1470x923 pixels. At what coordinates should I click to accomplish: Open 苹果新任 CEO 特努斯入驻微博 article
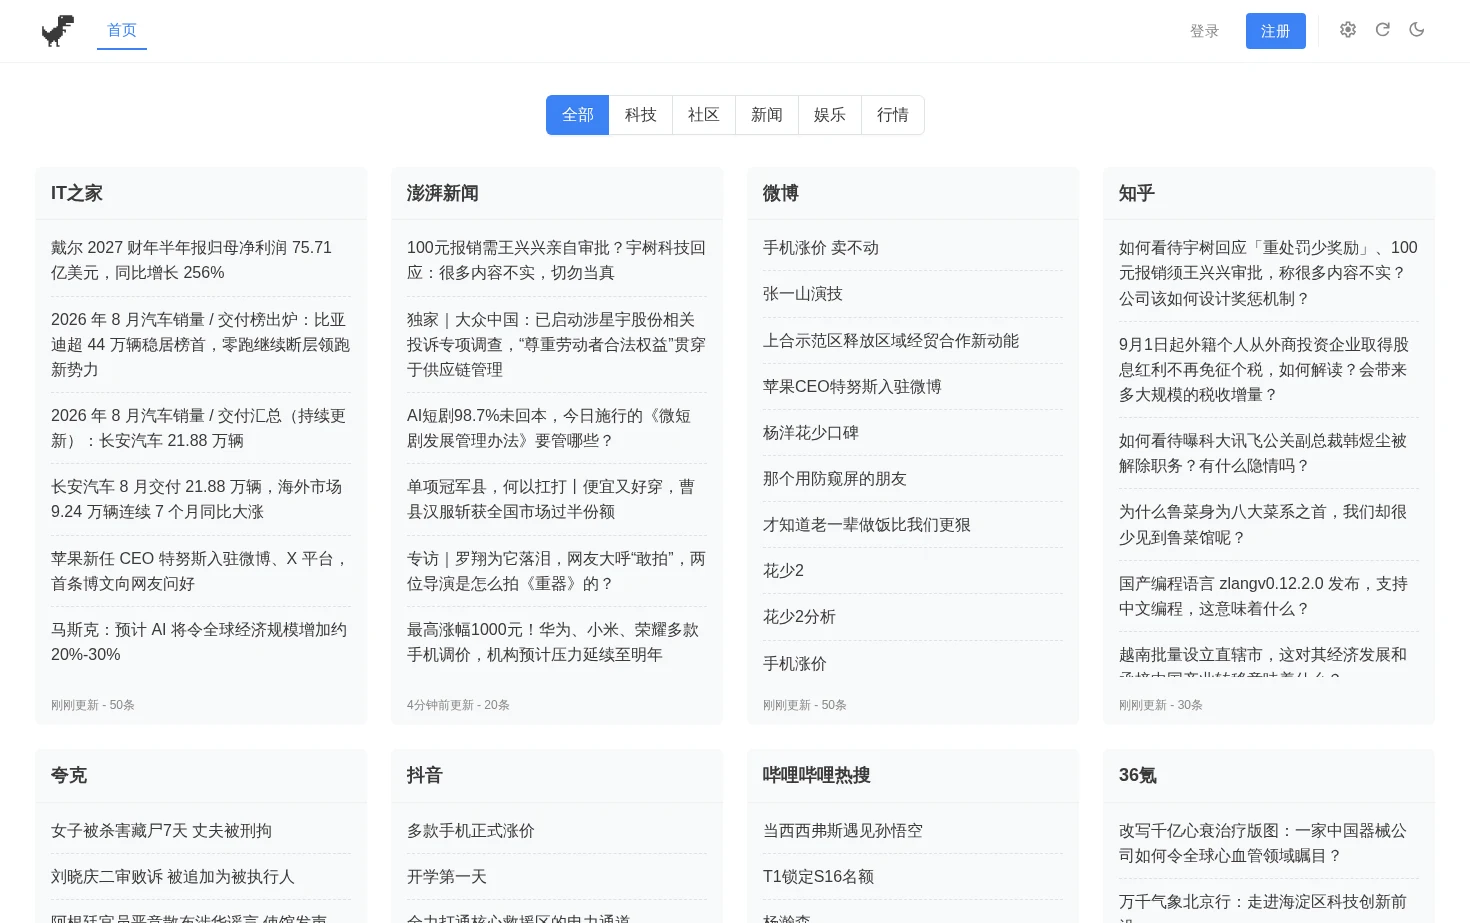[201, 571]
